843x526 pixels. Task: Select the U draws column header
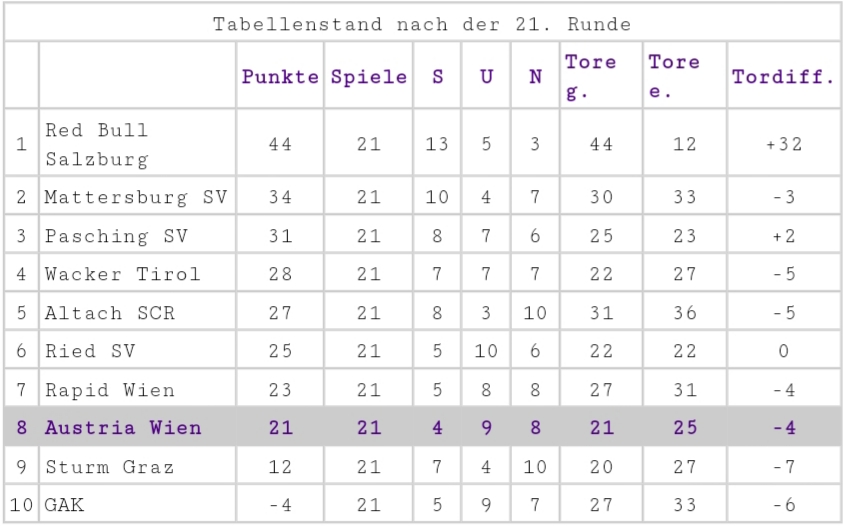486,76
